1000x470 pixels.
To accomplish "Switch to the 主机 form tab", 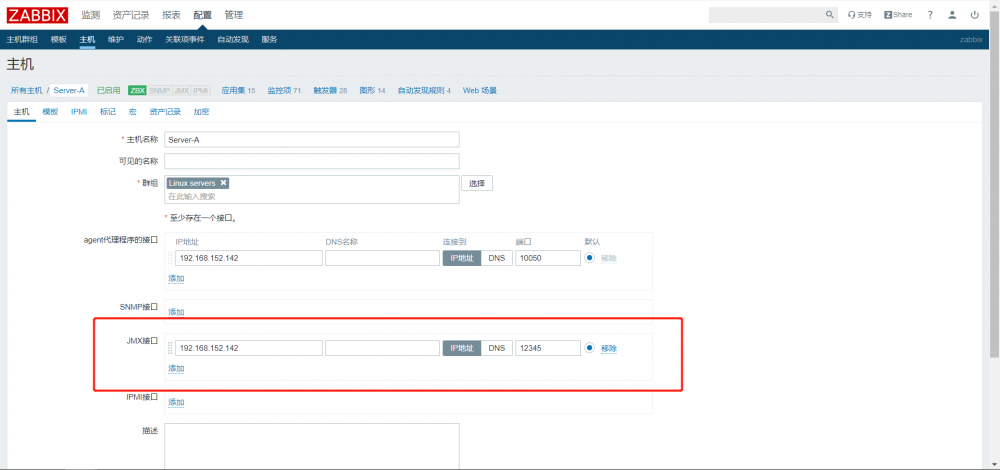I will (22, 112).
